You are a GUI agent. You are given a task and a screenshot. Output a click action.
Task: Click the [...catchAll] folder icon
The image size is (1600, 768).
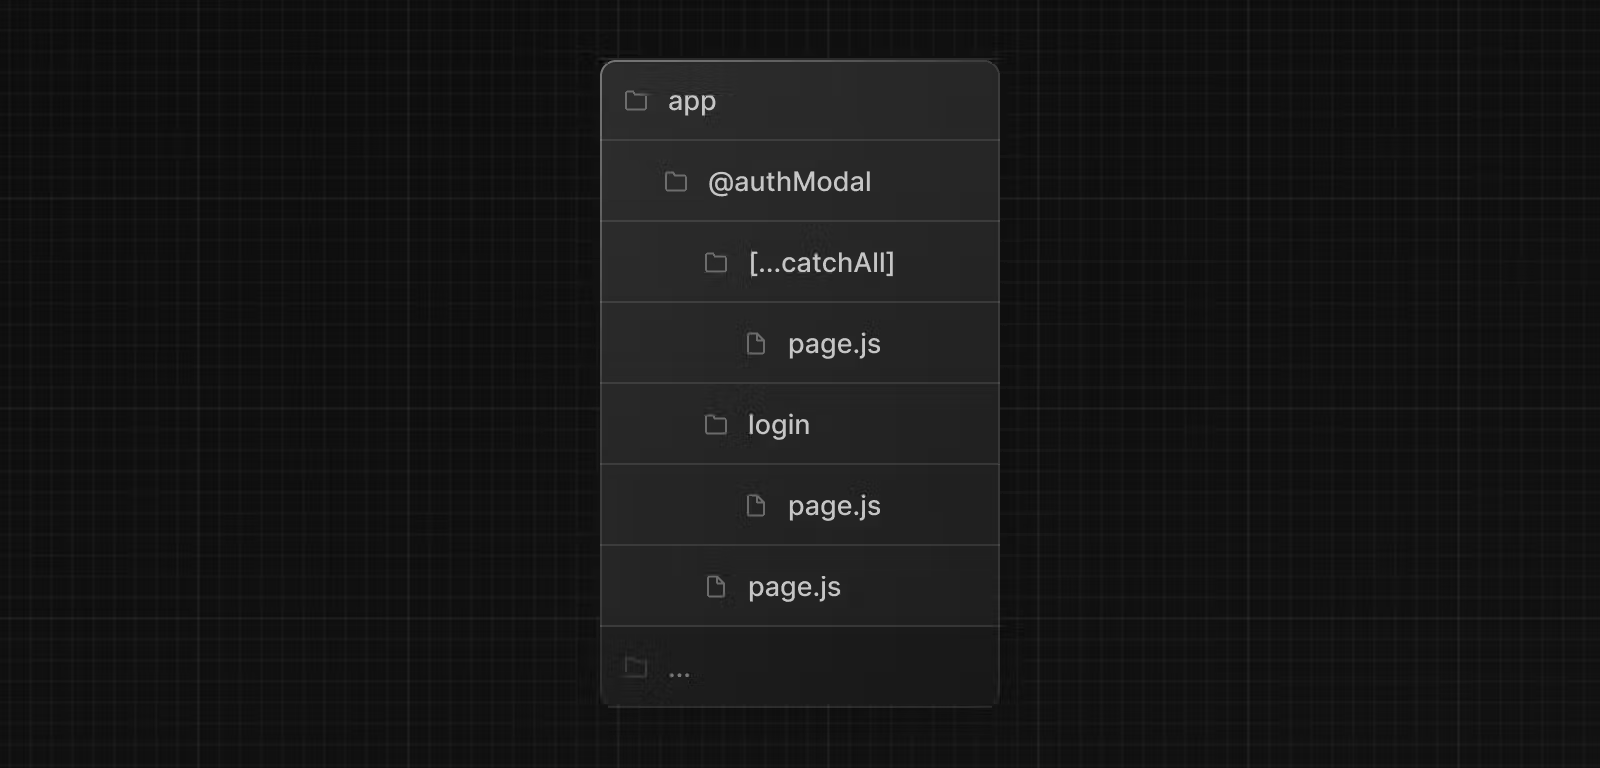tap(716, 262)
